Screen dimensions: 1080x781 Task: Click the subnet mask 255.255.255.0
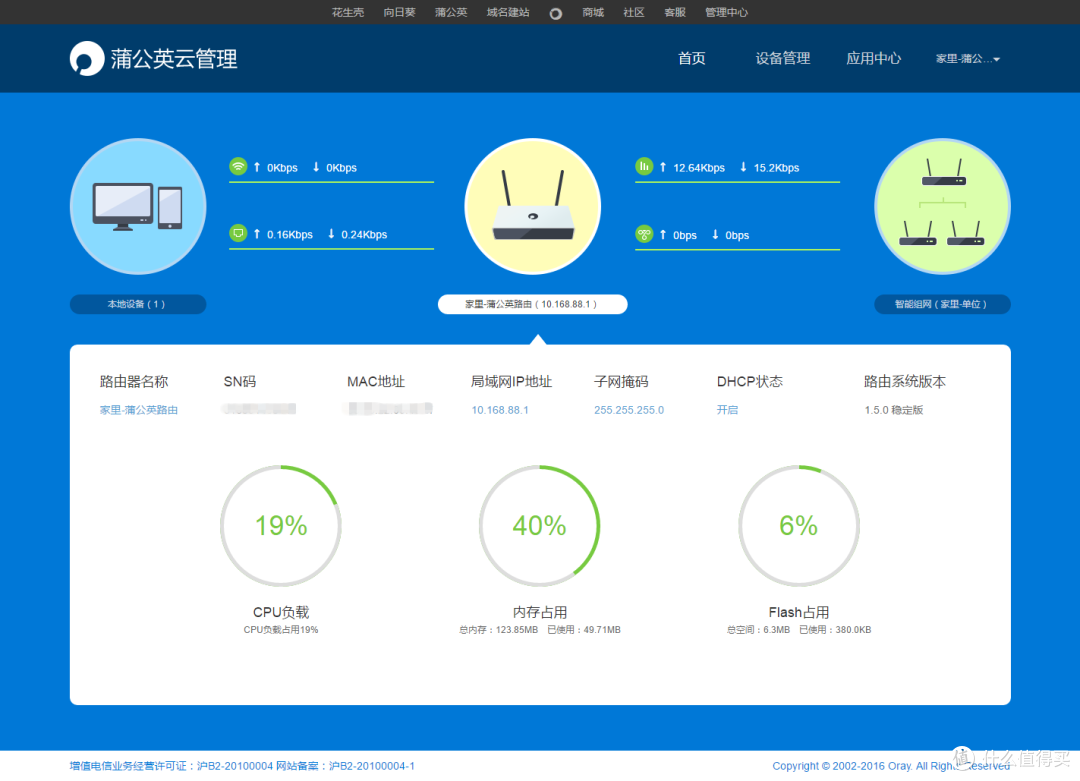(629, 410)
